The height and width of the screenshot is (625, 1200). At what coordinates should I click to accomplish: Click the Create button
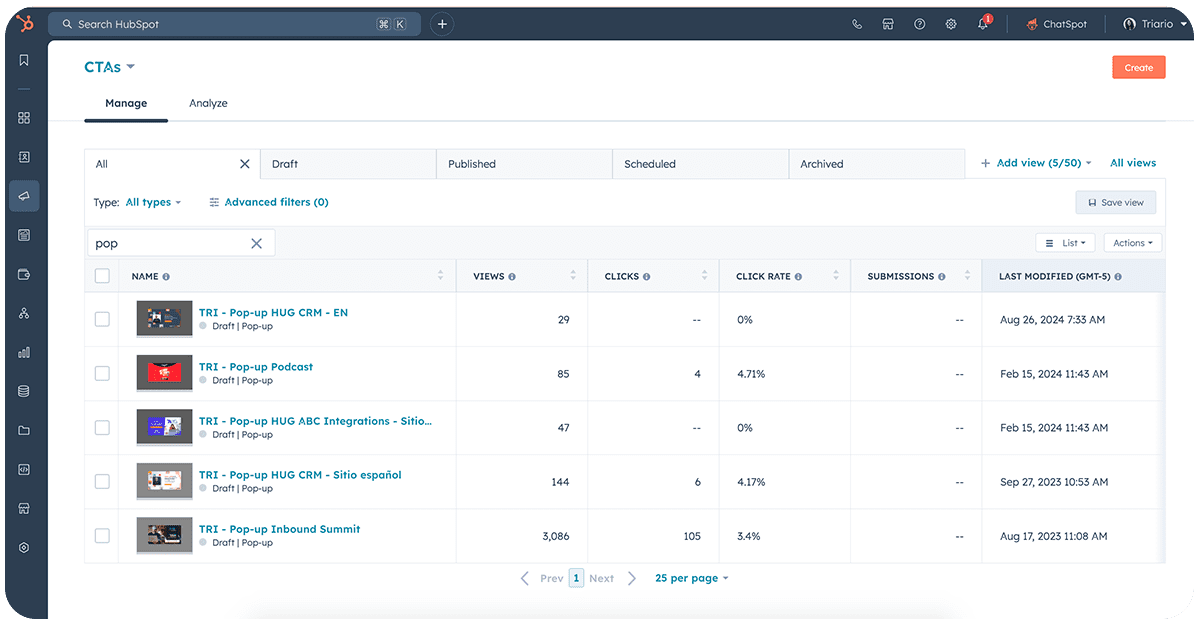click(x=1138, y=67)
